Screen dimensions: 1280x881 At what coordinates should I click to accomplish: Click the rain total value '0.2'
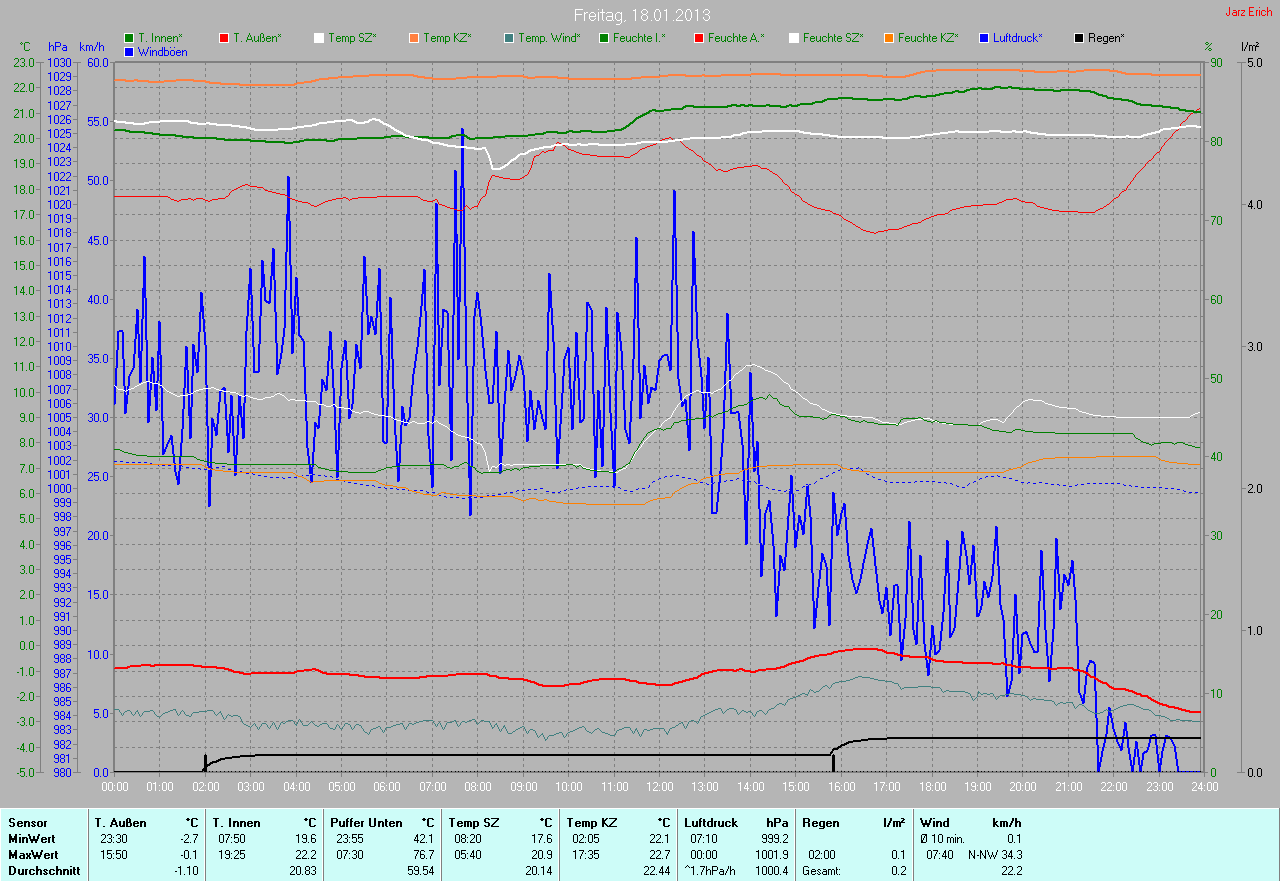pyautogui.click(x=897, y=870)
